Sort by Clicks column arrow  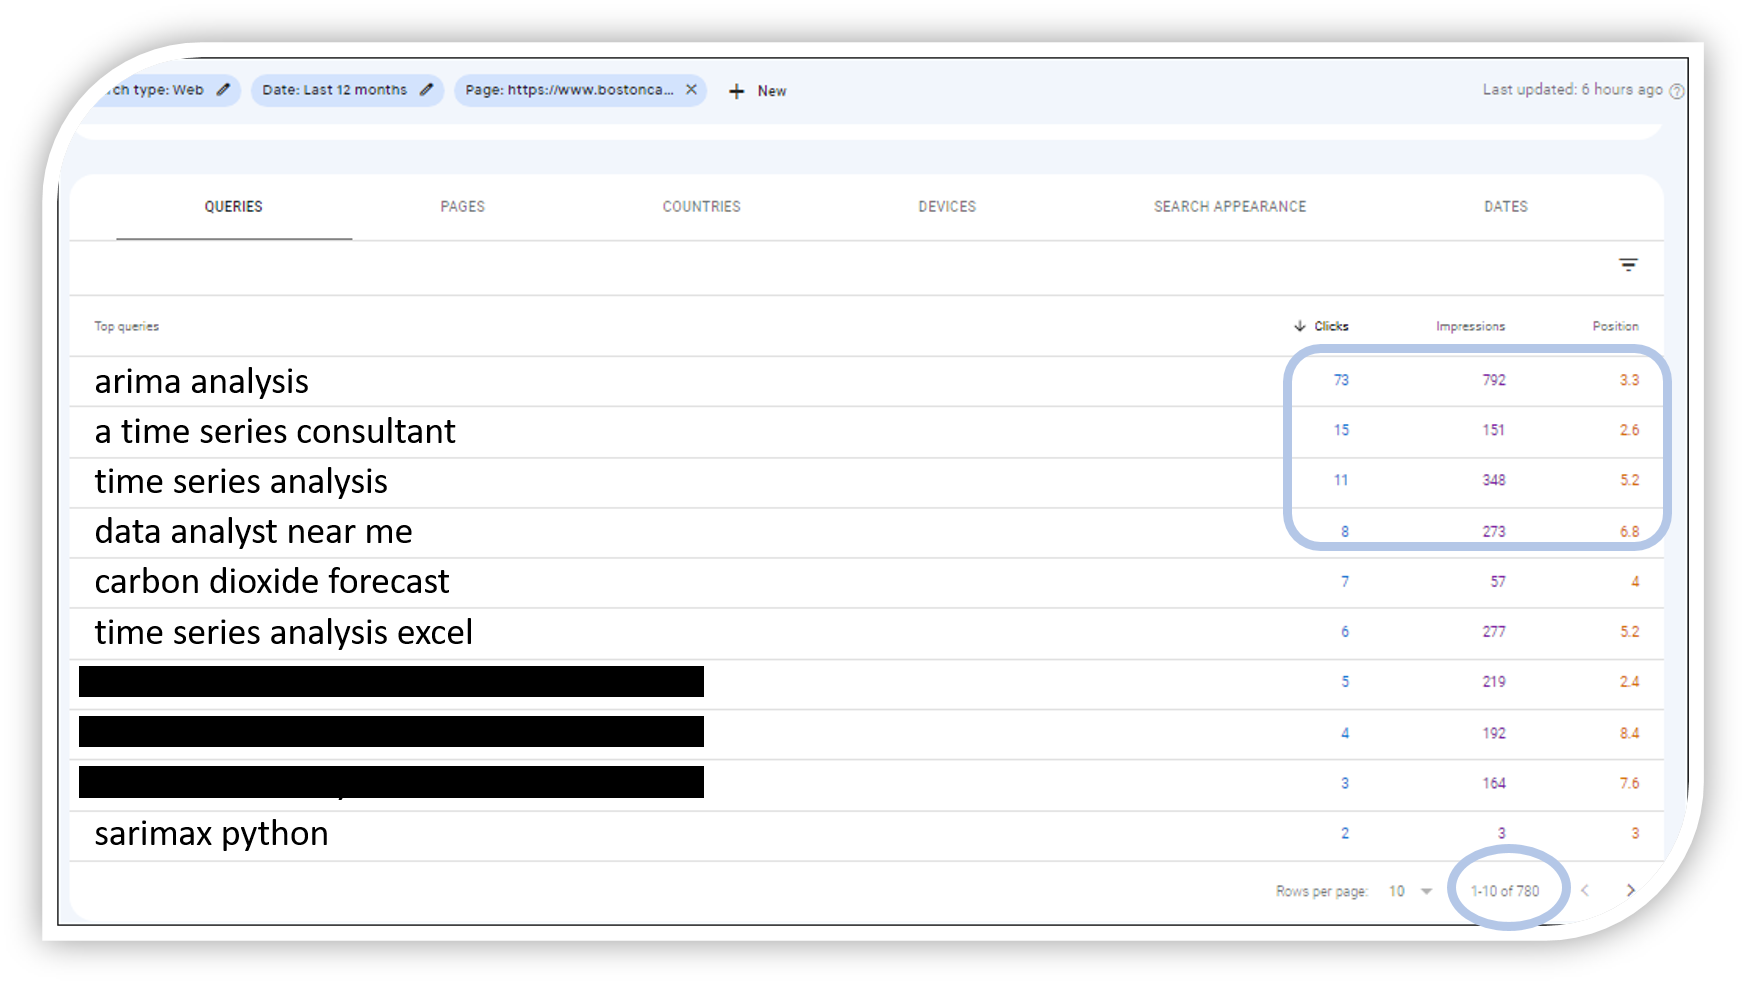pyautogui.click(x=1300, y=326)
